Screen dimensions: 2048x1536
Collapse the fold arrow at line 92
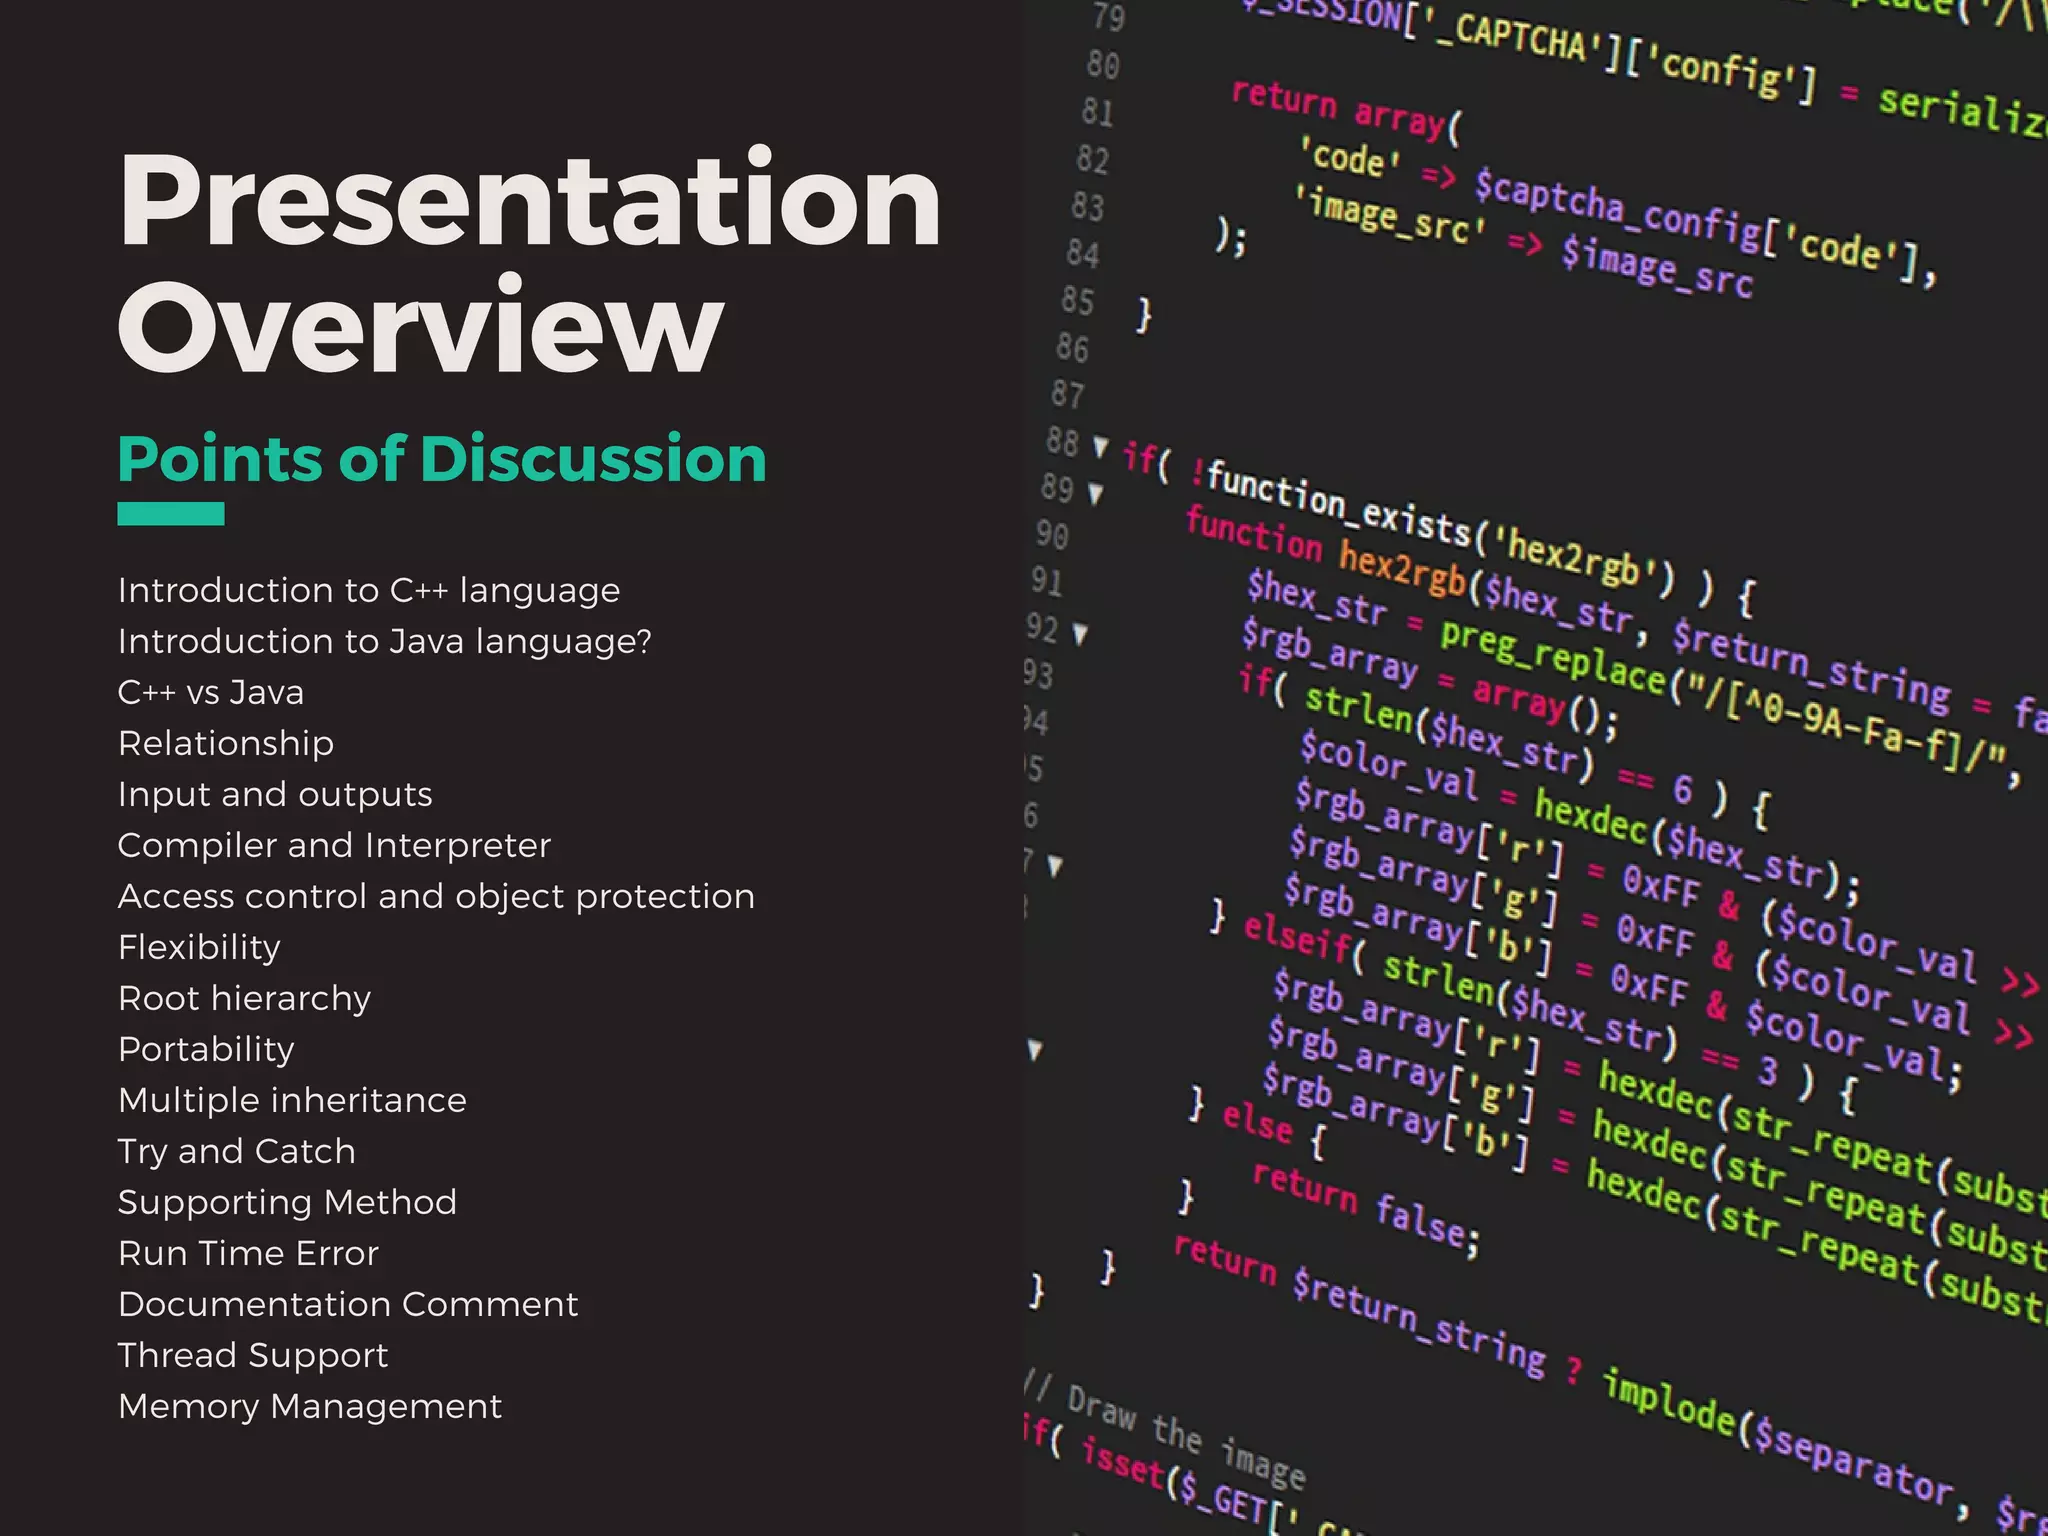pyautogui.click(x=1080, y=634)
